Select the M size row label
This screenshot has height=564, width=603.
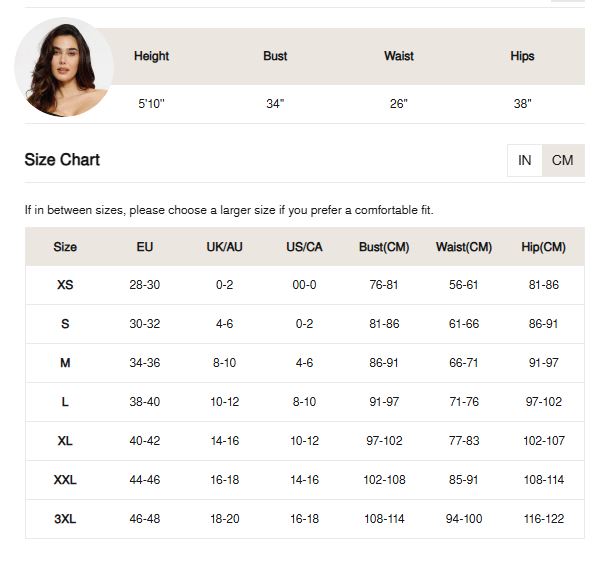[x=65, y=363]
